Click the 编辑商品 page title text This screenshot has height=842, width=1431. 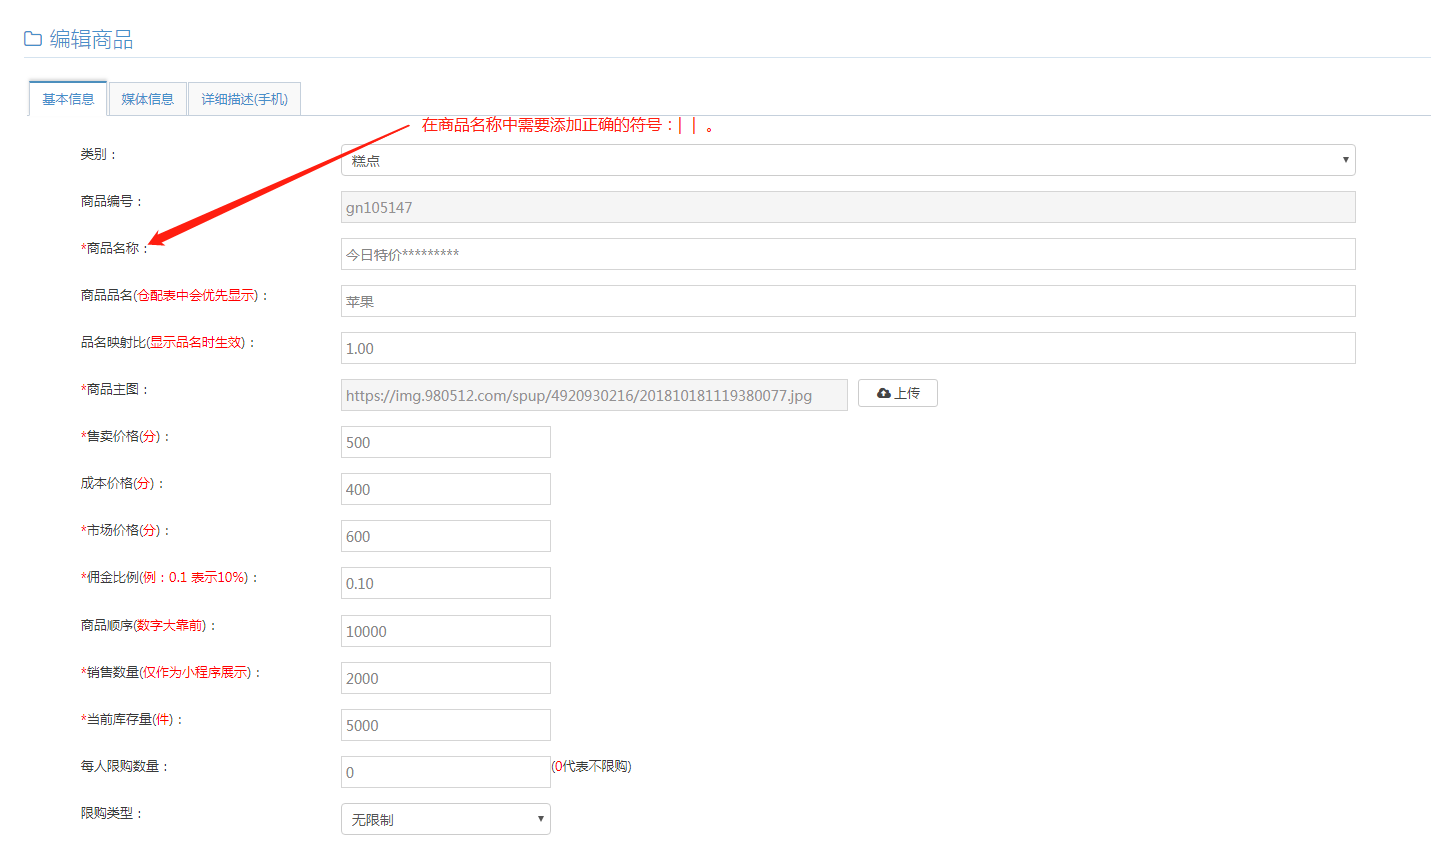(91, 39)
